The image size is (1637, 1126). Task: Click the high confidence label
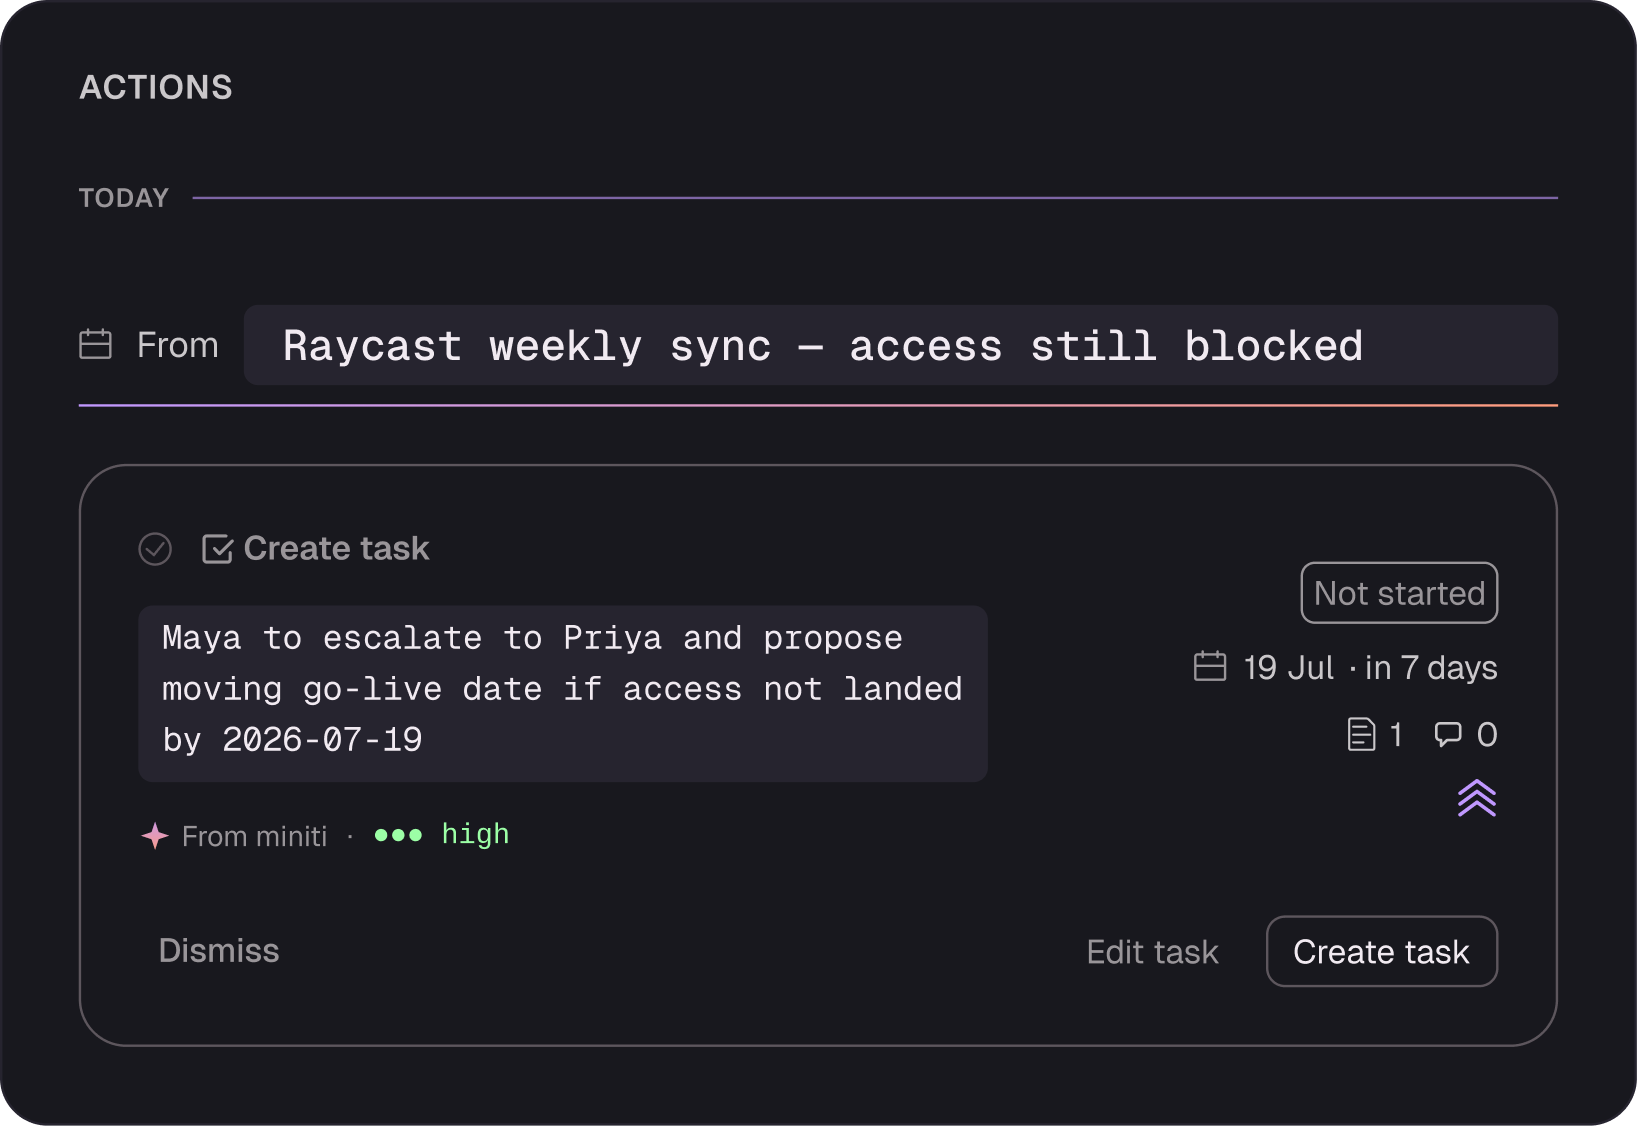coord(475,835)
